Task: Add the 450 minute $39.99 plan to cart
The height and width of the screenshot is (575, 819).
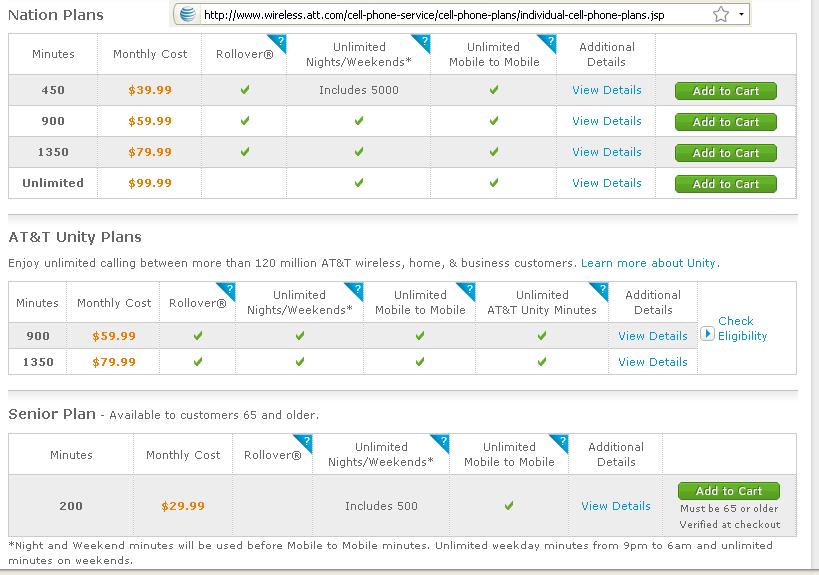Action: click(x=726, y=91)
